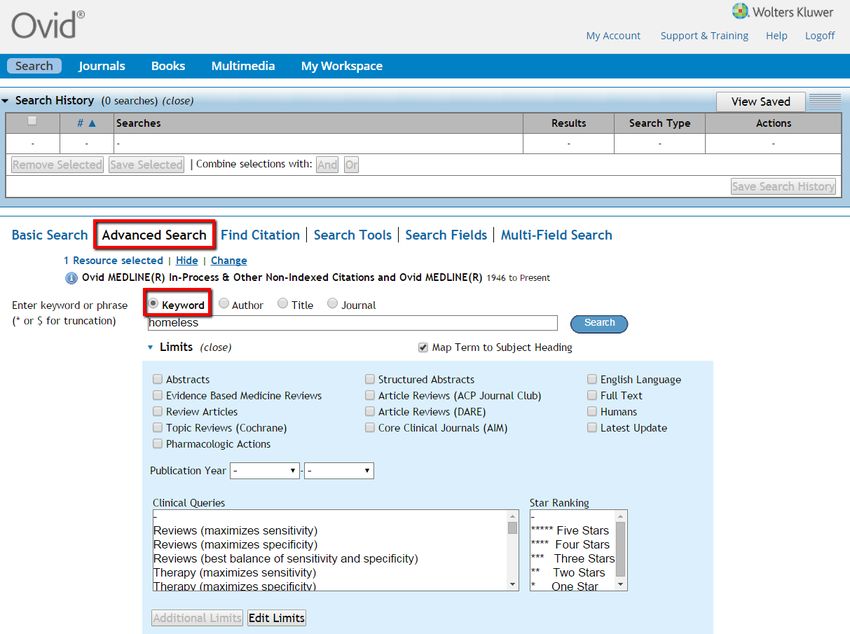Select the Keyword radio button
The width and height of the screenshot is (850, 634).
tap(153, 303)
